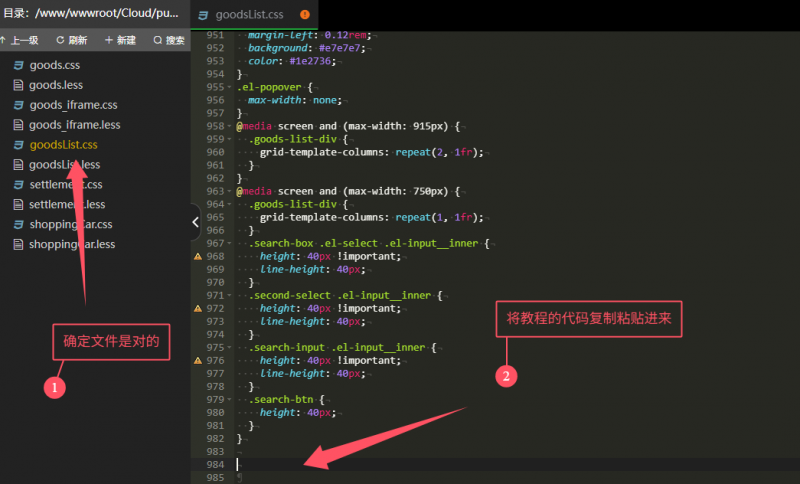Open goods.less file
800x484 pixels.
[54, 85]
